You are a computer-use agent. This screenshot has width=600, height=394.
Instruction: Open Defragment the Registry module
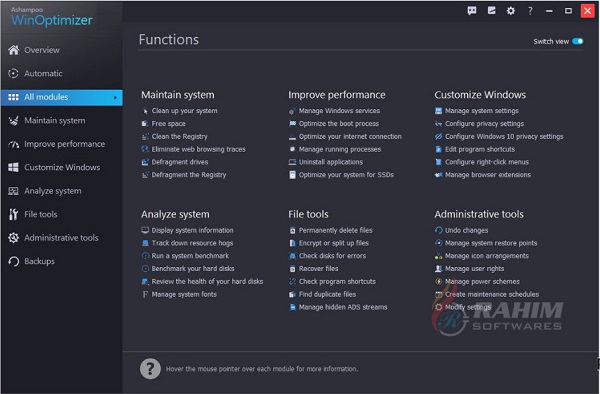pos(189,175)
